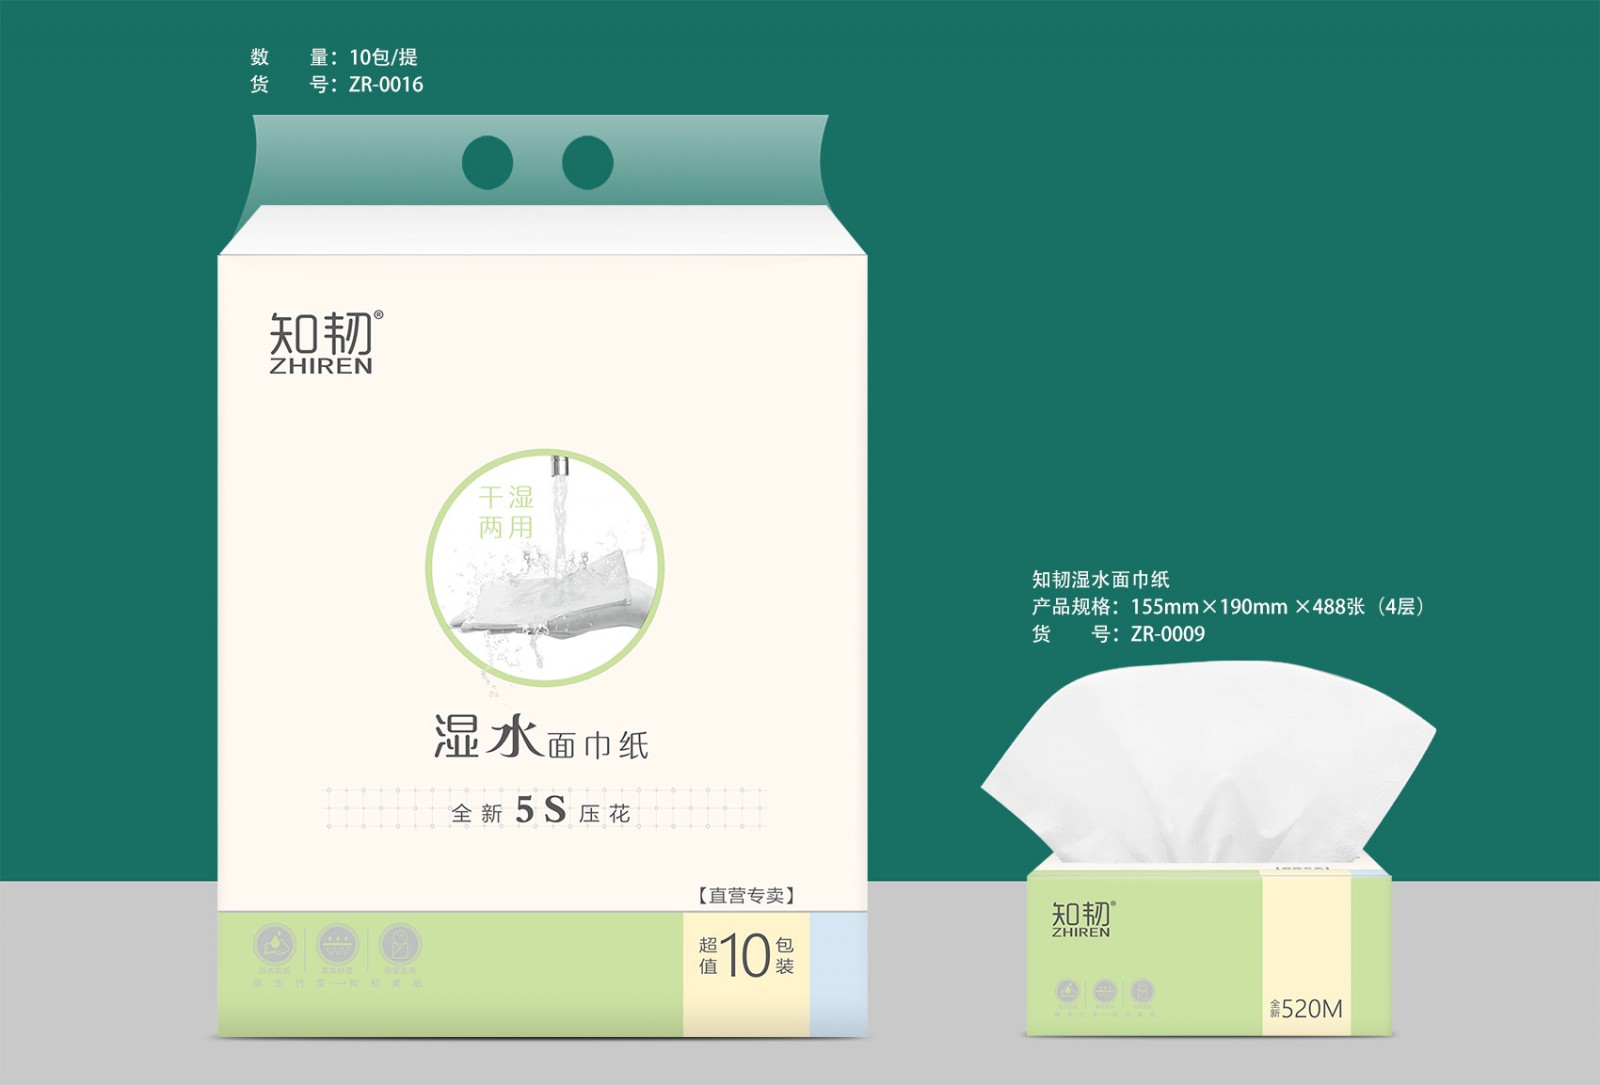The image size is (1600, 1085).
Task: Click the dotted-layer icon on the small tissue box
Action: point(1105,991)
